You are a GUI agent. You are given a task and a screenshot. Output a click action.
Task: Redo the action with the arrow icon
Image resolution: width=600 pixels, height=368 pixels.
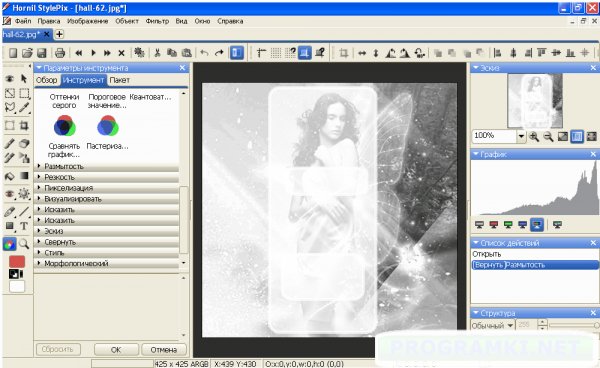click(x=219, y=53)
